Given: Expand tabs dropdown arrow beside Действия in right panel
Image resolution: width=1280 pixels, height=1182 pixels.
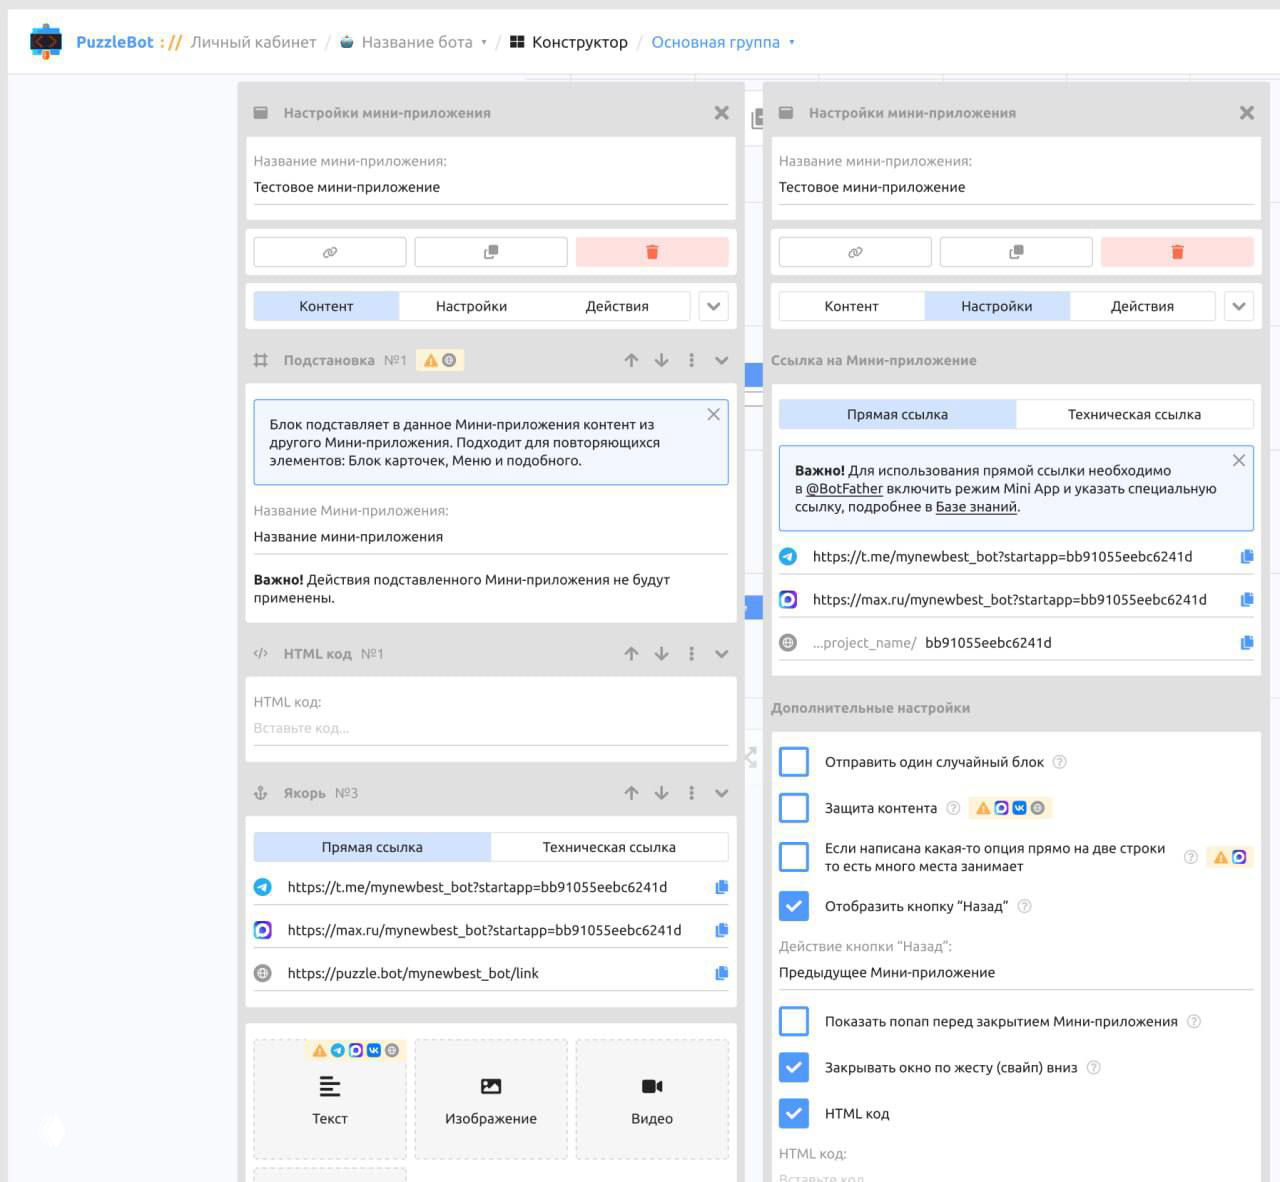Looking at the screenshot, I should 1238,306.
